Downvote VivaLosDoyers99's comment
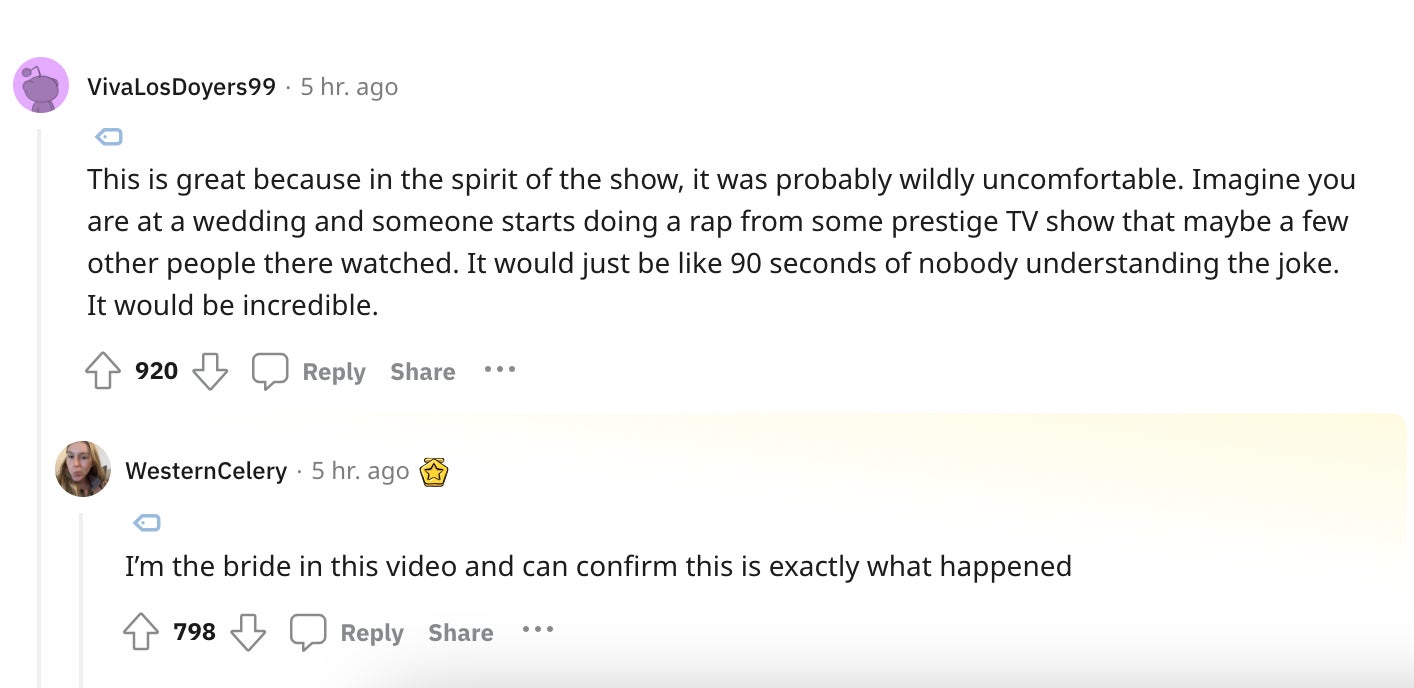This screenshot has height=688, width=1414. tap(209, 372)
